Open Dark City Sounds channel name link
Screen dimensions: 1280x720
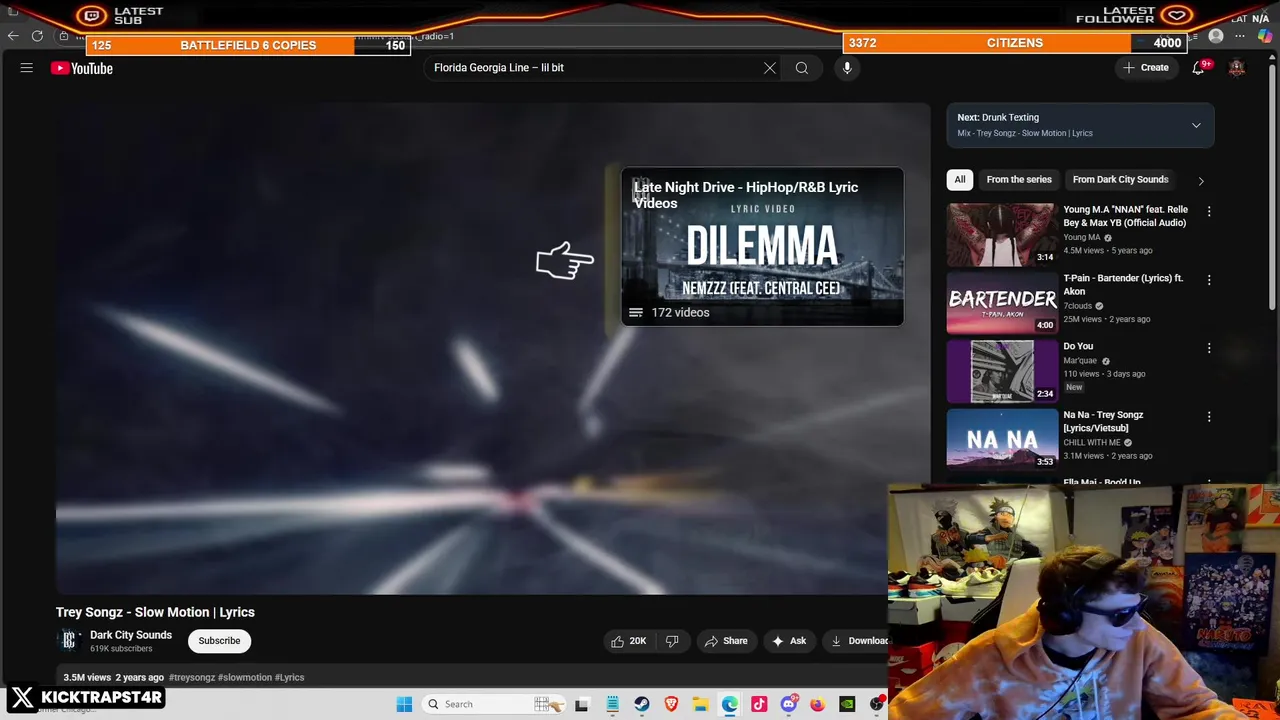131,635
